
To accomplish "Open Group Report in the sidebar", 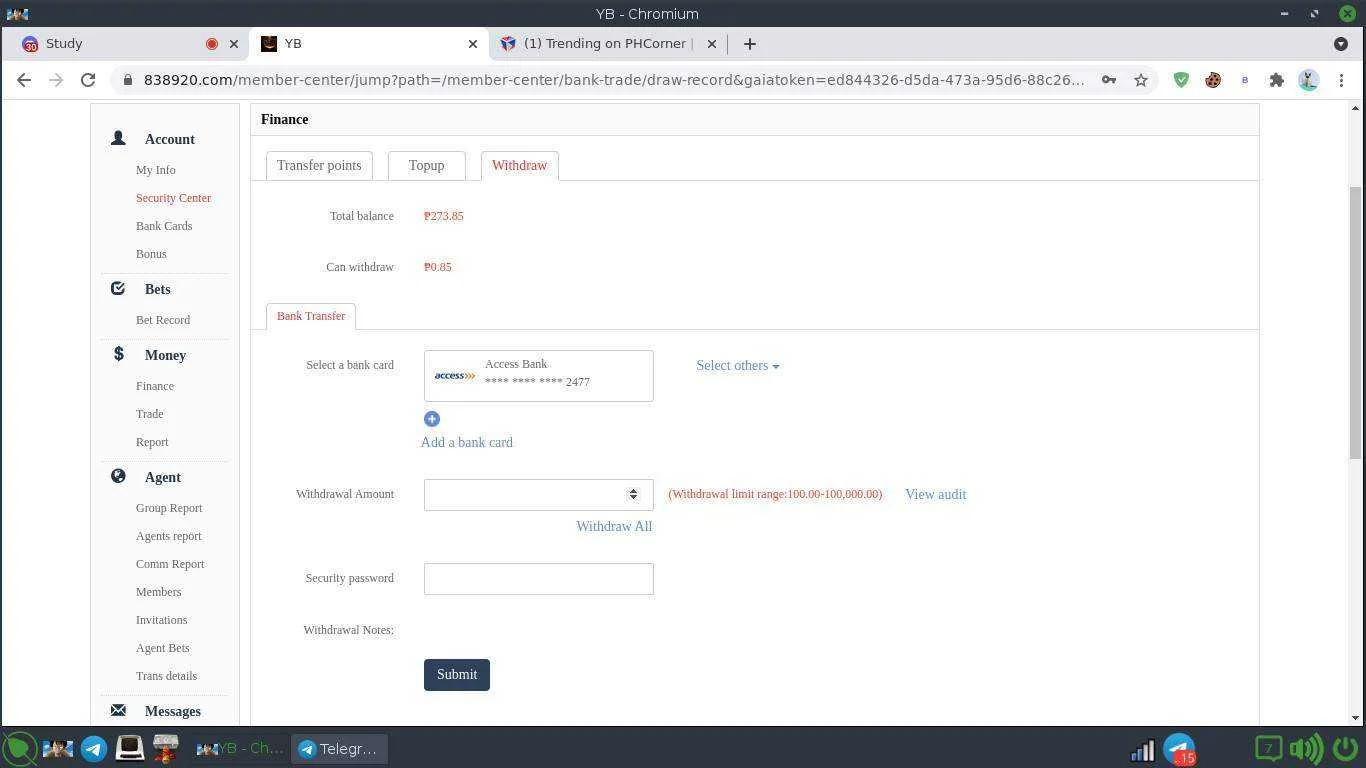I will [169, 508].
